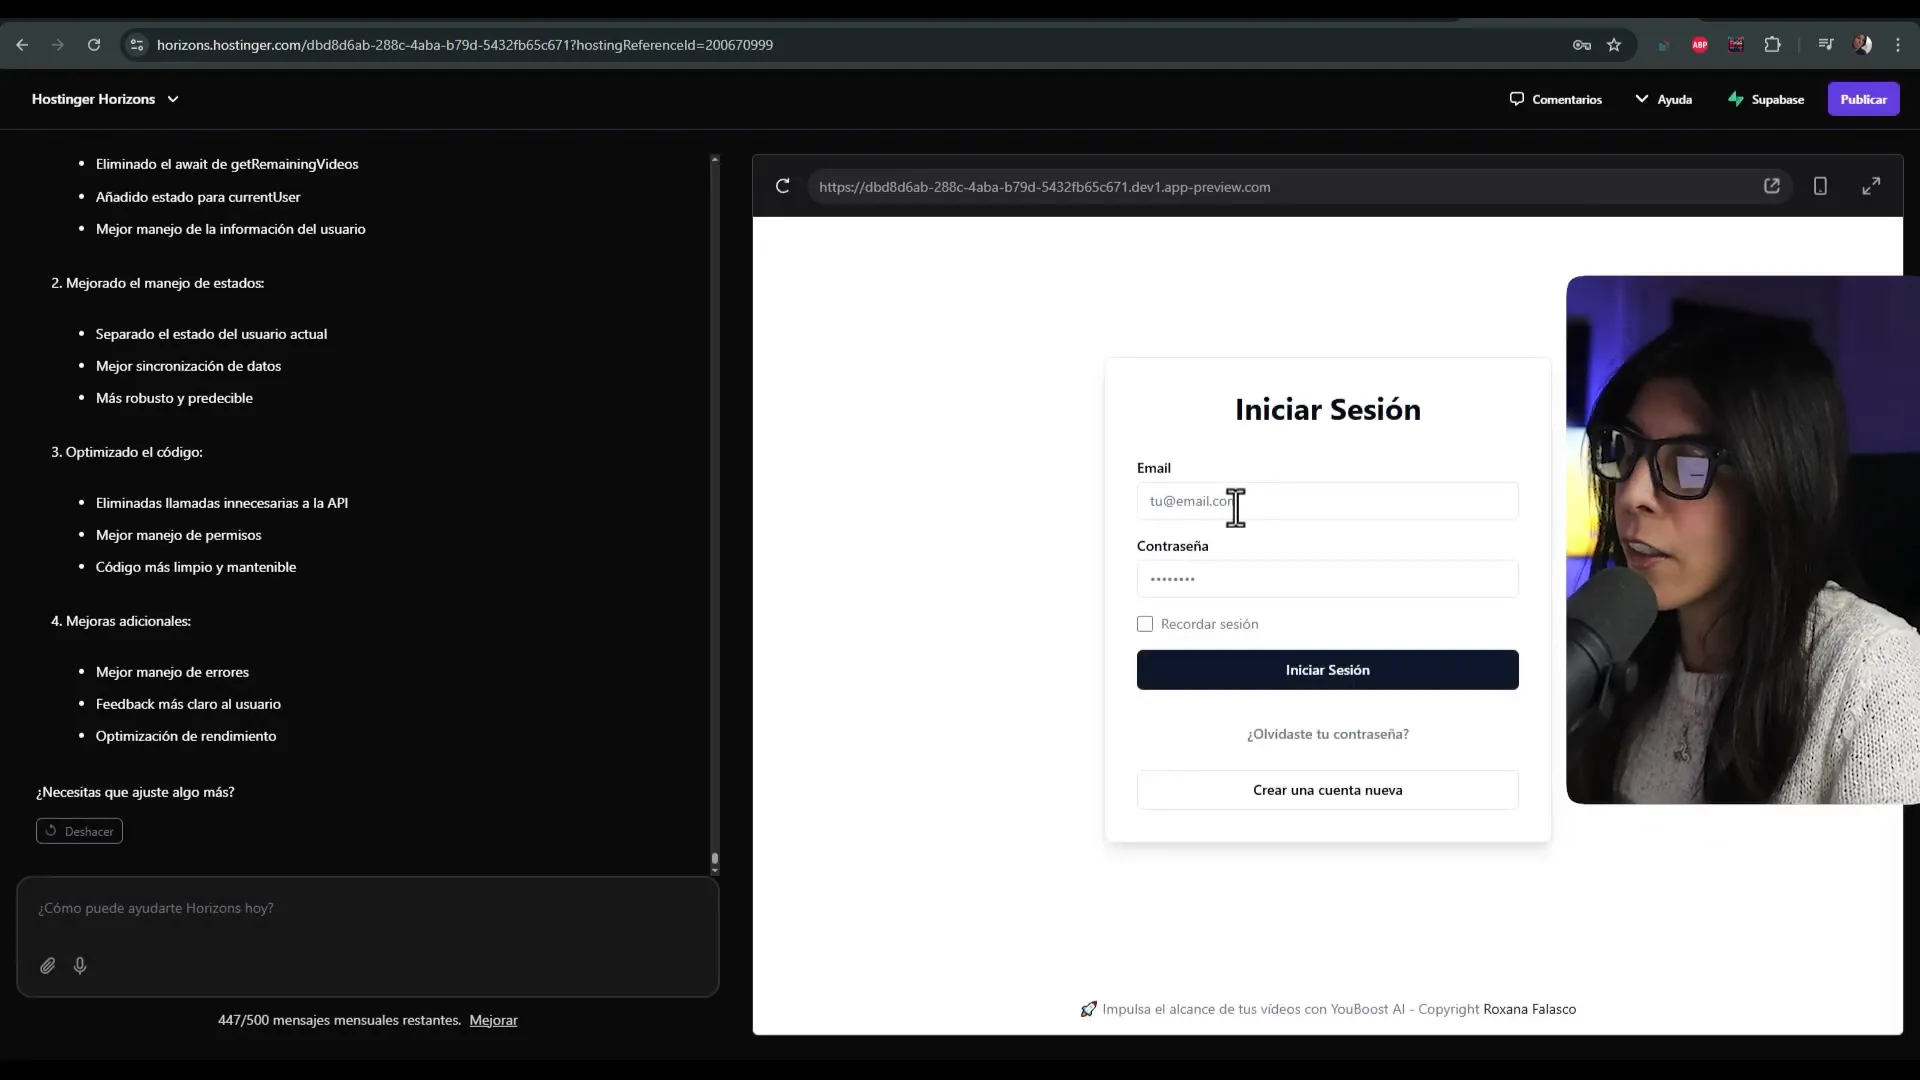Image resolution: width=1920 pixels, height=1080 pixels.
Task: Undo changes with the Deshacer button
Action: point(79,831)
